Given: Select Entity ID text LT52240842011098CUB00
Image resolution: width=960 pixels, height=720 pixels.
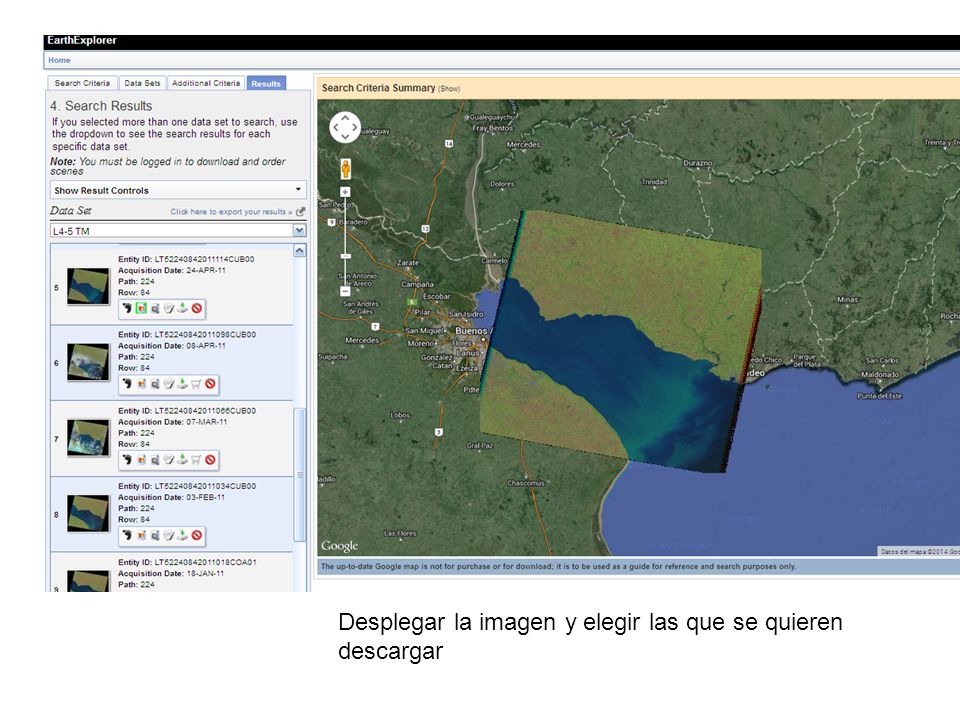Looking at the screenshot, I should tap(205, 335).
